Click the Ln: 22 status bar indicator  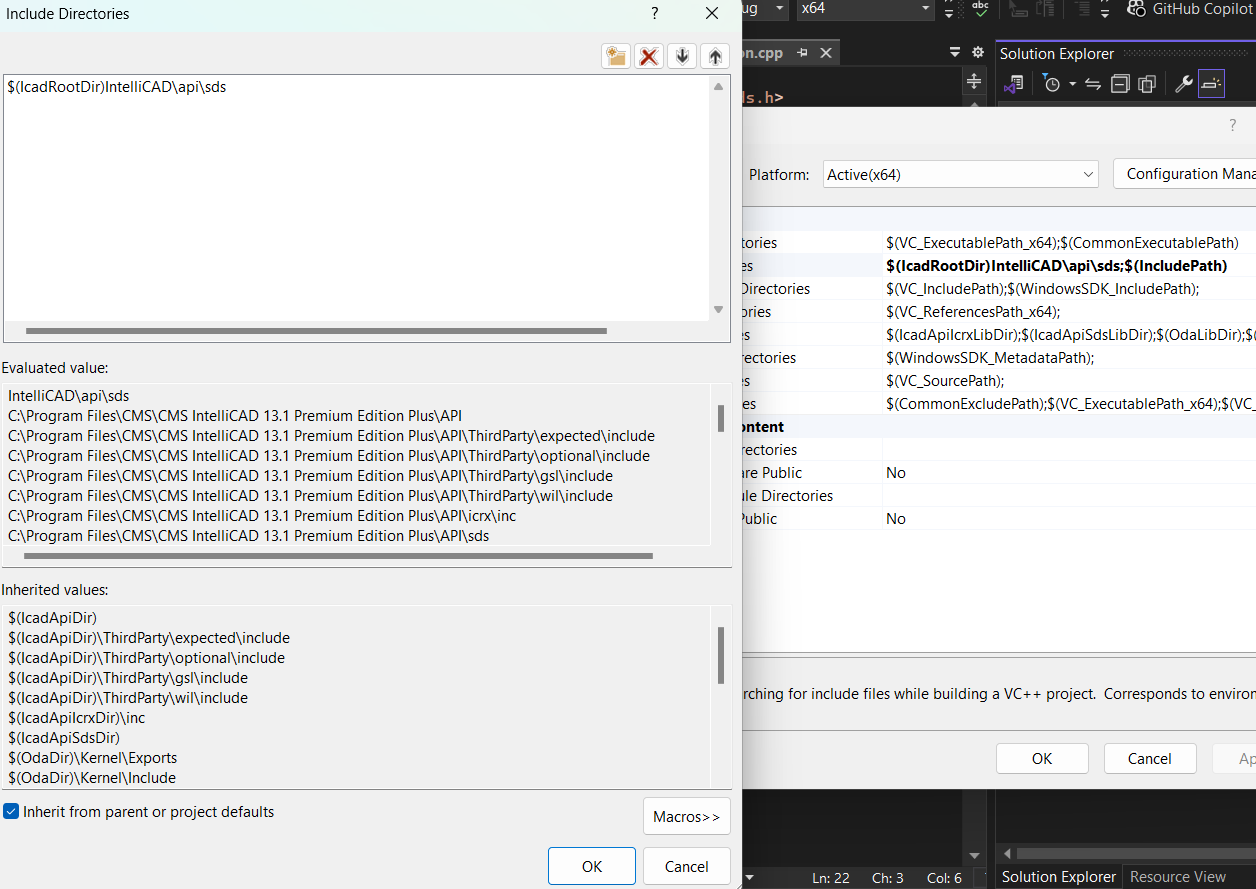(831, 878)
